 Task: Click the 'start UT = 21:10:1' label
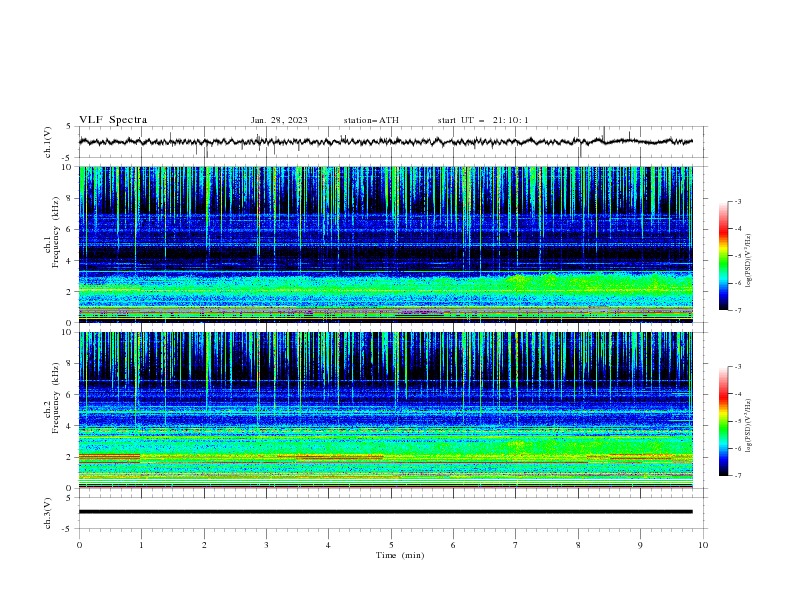483,120
